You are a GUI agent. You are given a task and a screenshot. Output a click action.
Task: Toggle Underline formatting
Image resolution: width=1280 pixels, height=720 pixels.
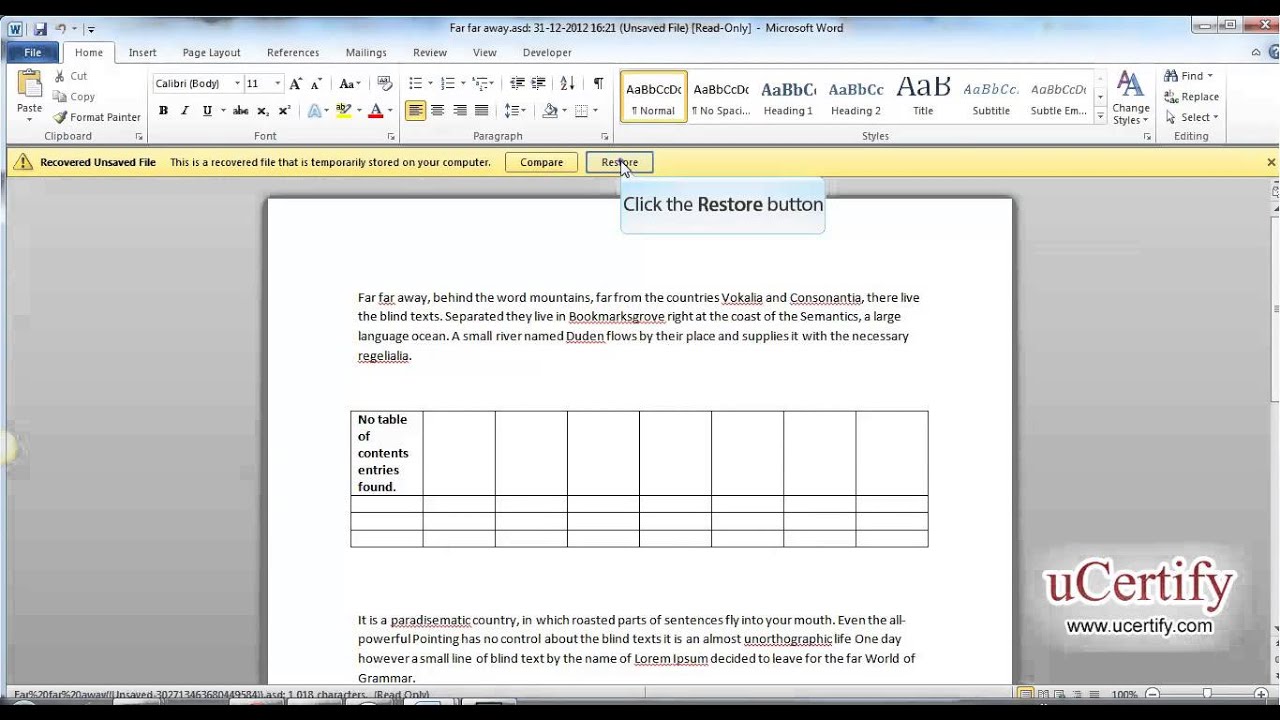point(207,111)
